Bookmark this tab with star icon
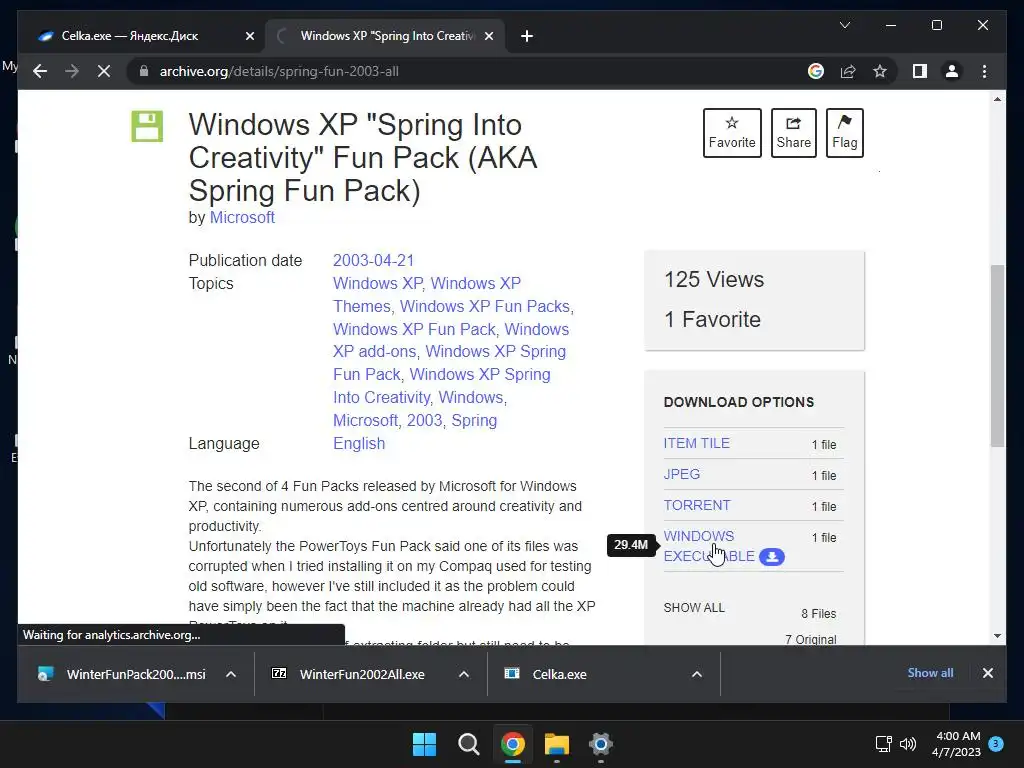Image resolution: width=1024 pixels, height=768 pixels. coord(880,71)
